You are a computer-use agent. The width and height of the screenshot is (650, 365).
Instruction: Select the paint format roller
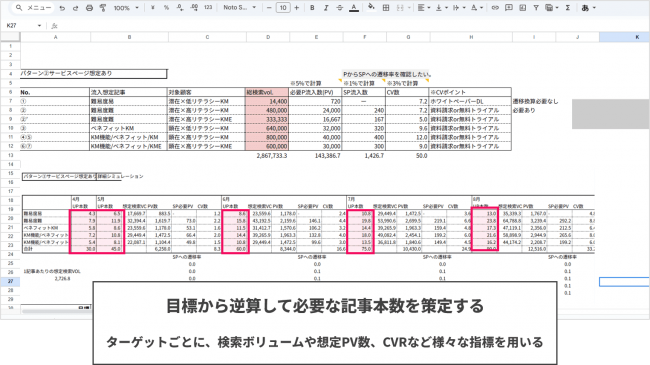click(103, 8)
